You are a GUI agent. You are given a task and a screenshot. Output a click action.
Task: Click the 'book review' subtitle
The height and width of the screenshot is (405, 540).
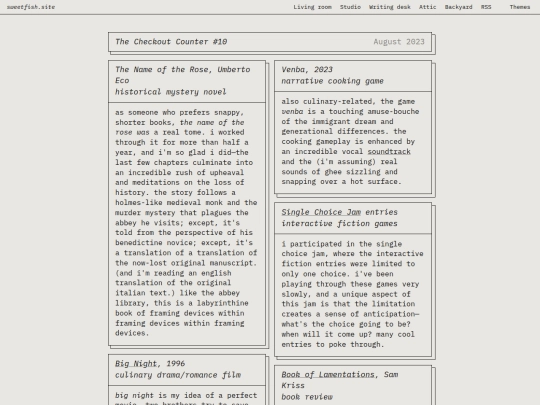[307, 397]
